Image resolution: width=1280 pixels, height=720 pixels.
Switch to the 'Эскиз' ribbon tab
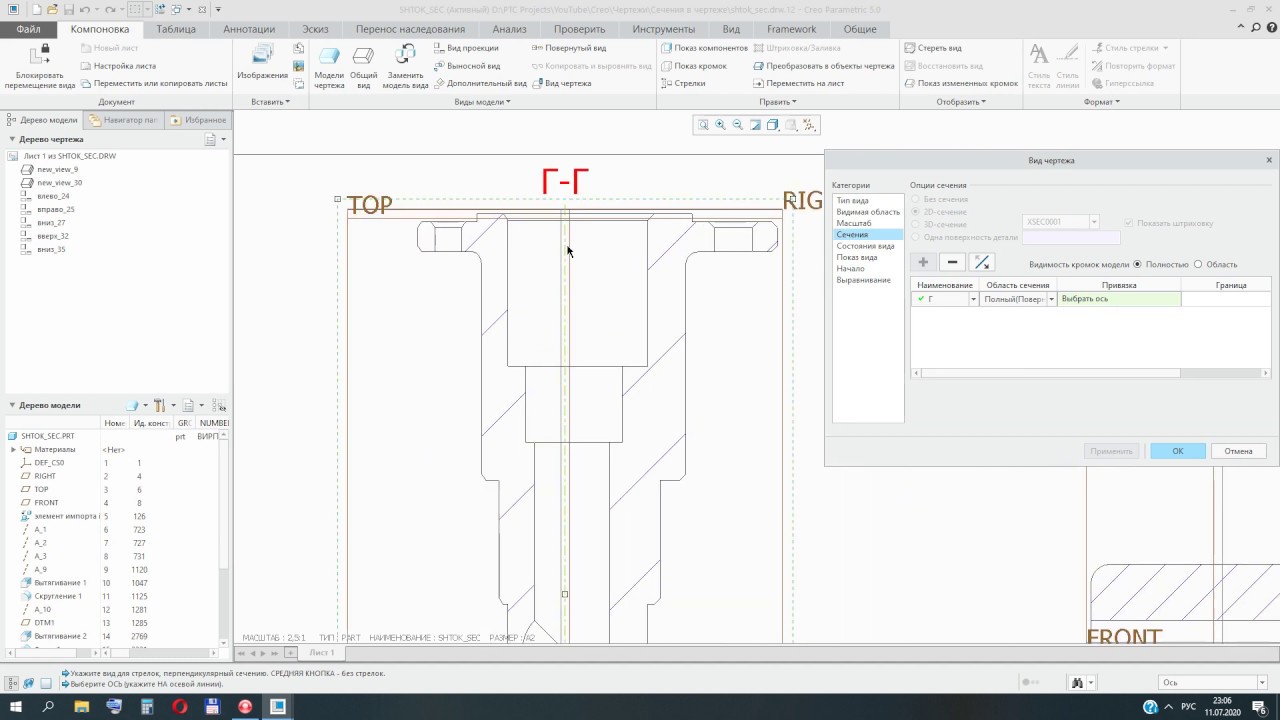click(315, 29)
